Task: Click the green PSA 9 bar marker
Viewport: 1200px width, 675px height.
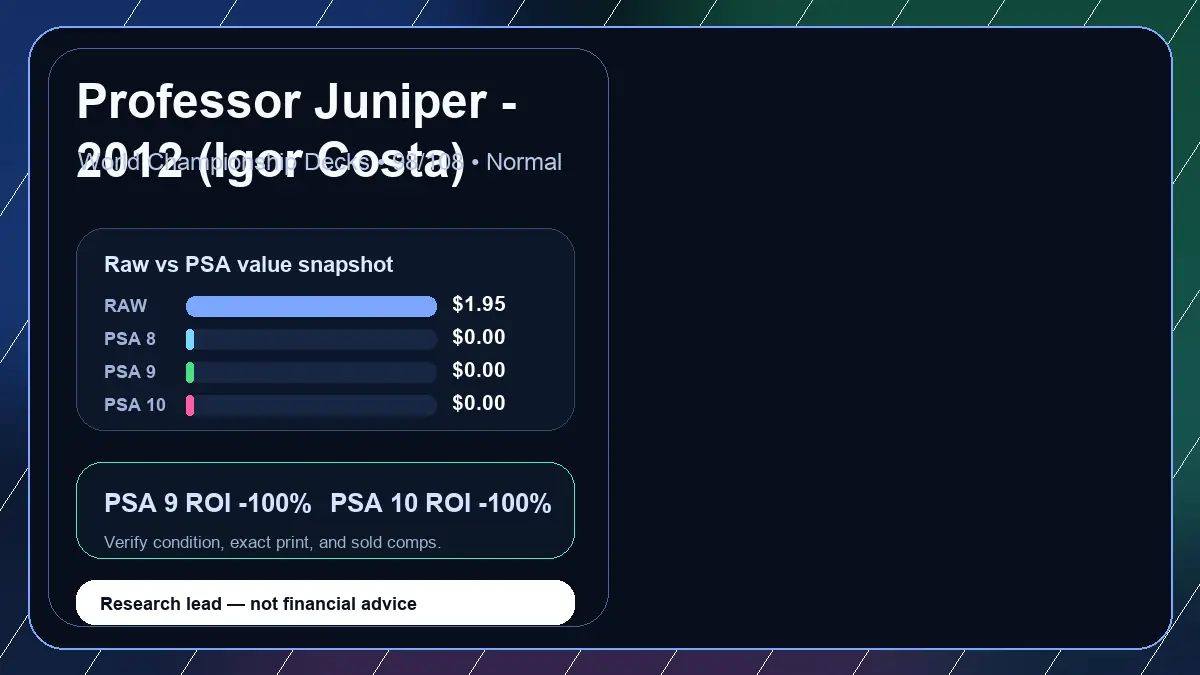Action: click(190, 373)
